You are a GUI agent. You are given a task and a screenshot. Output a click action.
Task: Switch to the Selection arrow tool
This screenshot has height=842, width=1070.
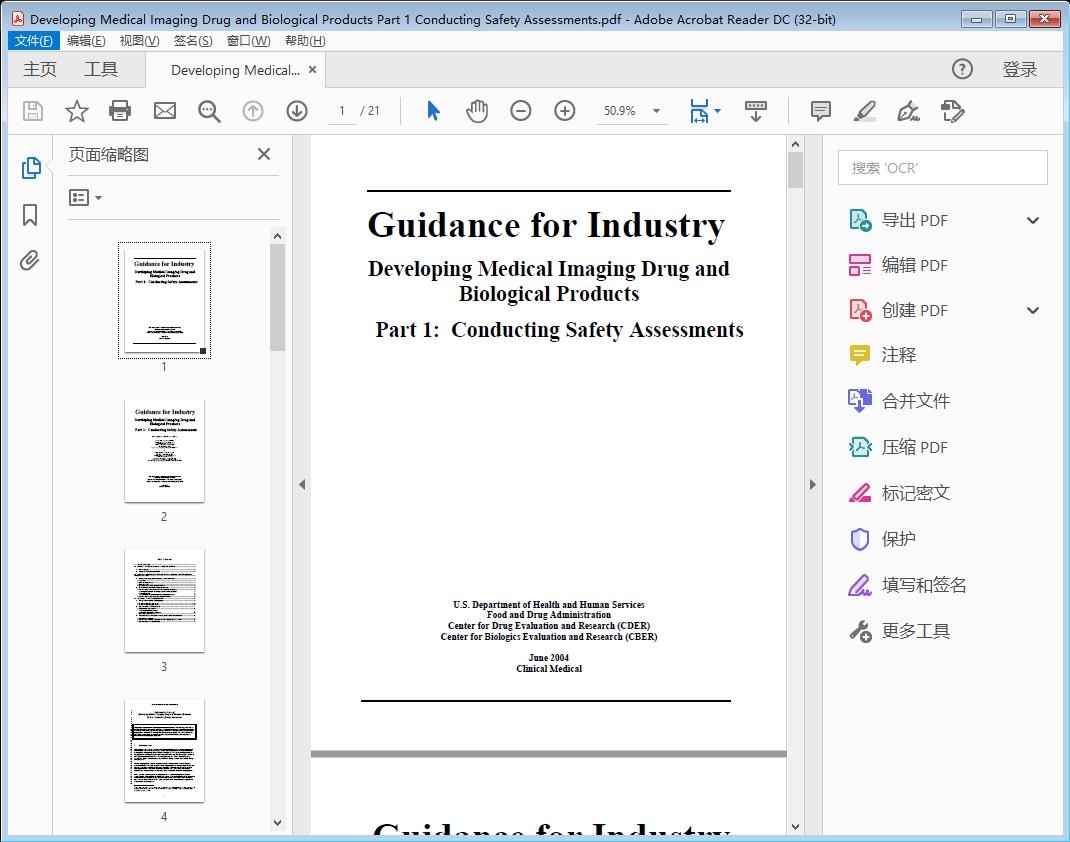tap(433, 111)
